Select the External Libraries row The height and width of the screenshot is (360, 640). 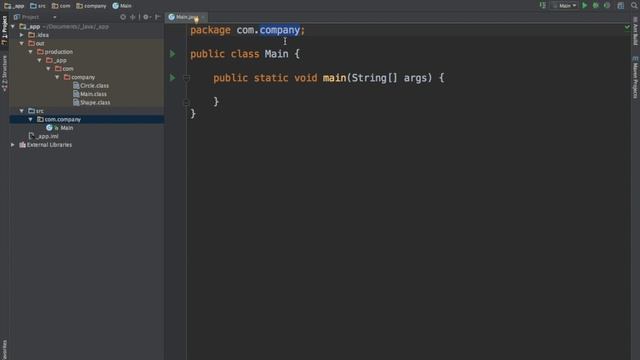pos(87,145)
